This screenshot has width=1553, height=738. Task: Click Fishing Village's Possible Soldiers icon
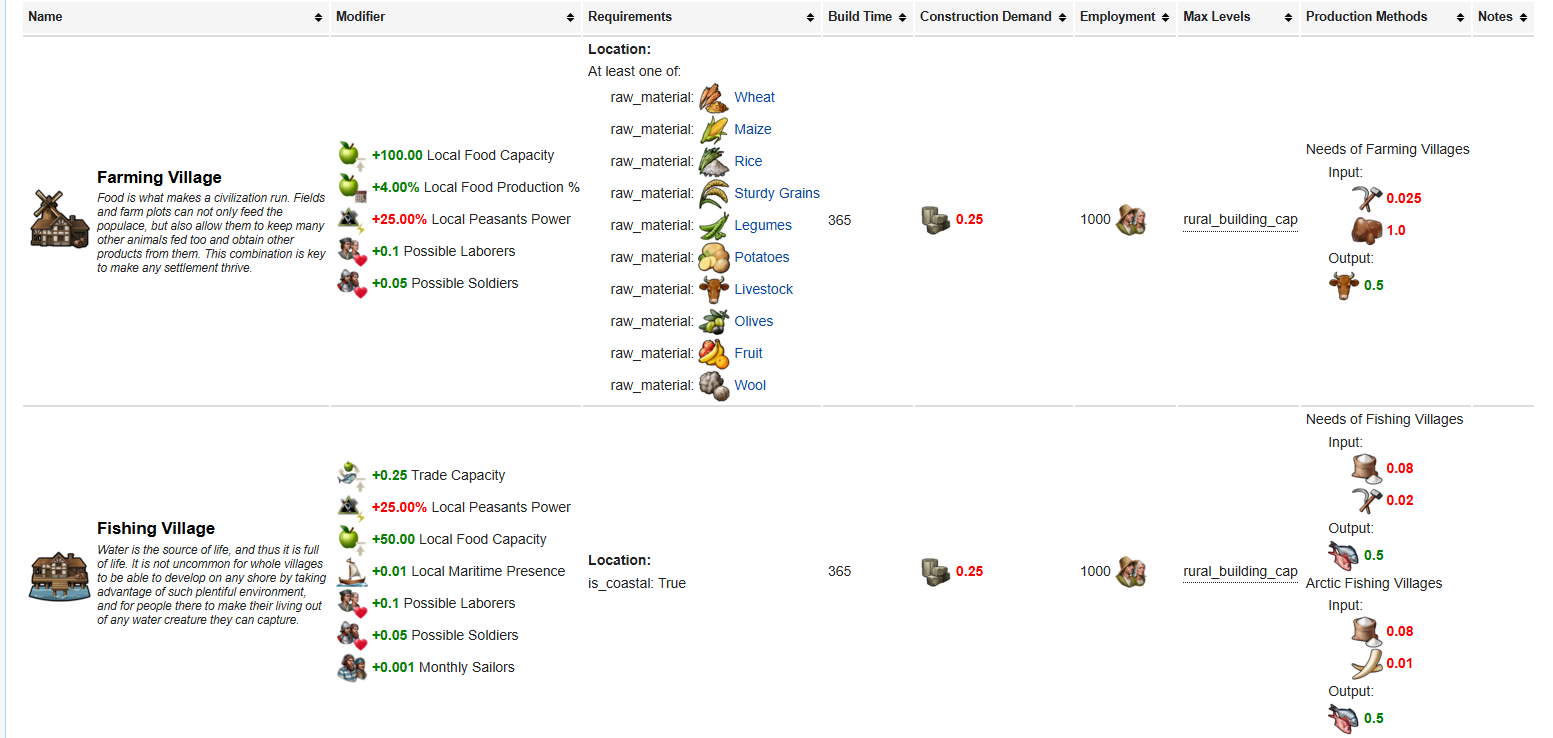(x=352, y=635)
